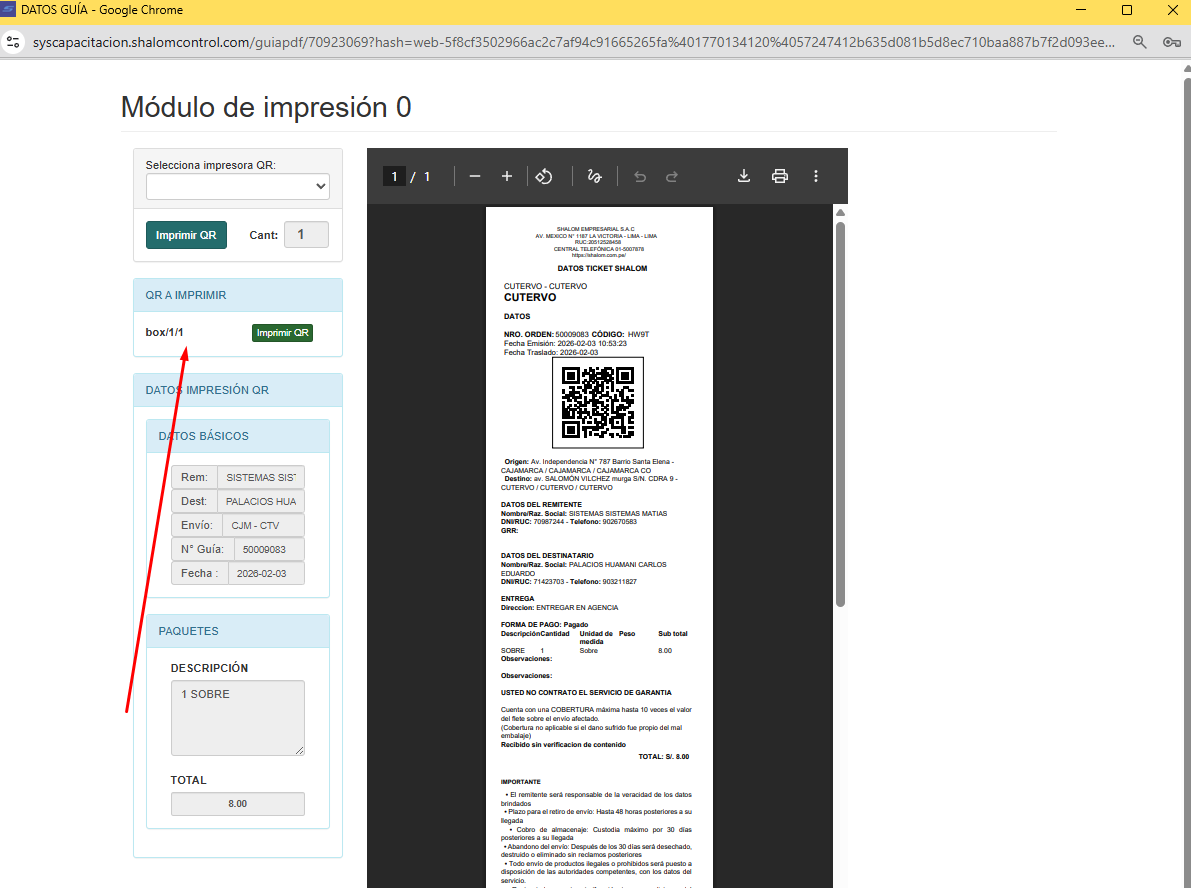Activate the PDF draw annotation tool
1191x888 pixels.
594,176
